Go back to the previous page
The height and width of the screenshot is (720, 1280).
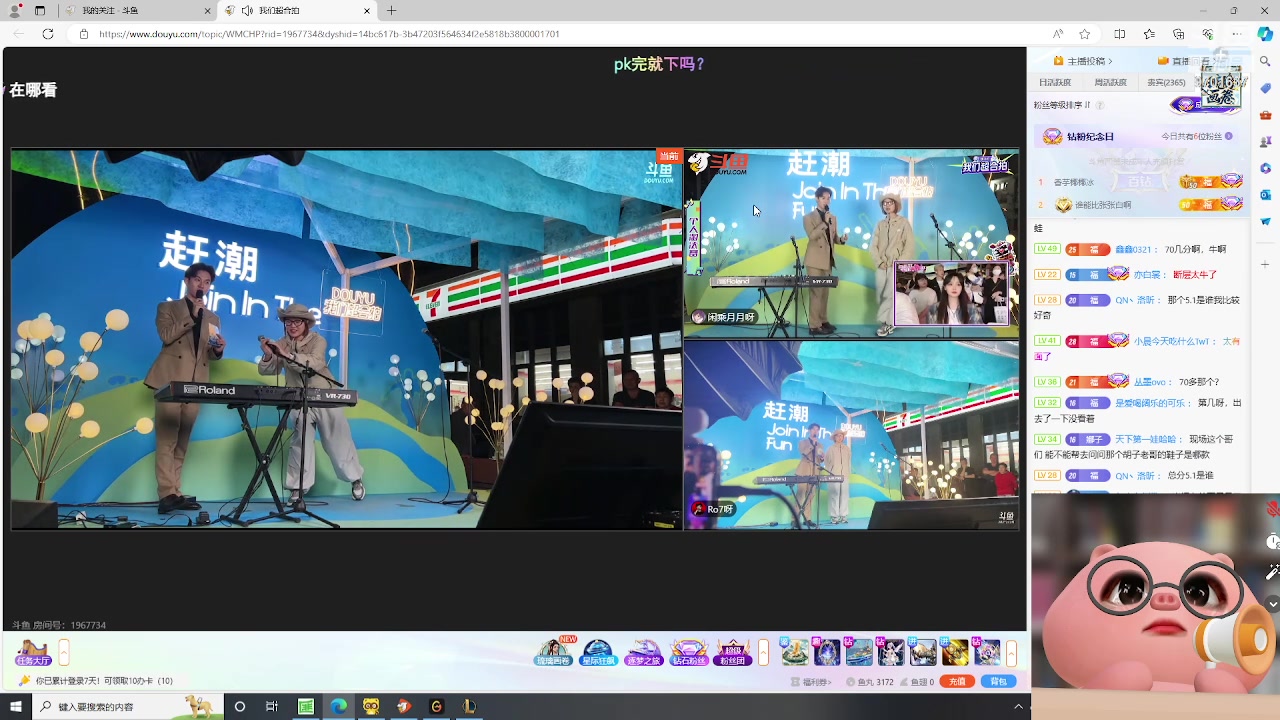(17, 34)
